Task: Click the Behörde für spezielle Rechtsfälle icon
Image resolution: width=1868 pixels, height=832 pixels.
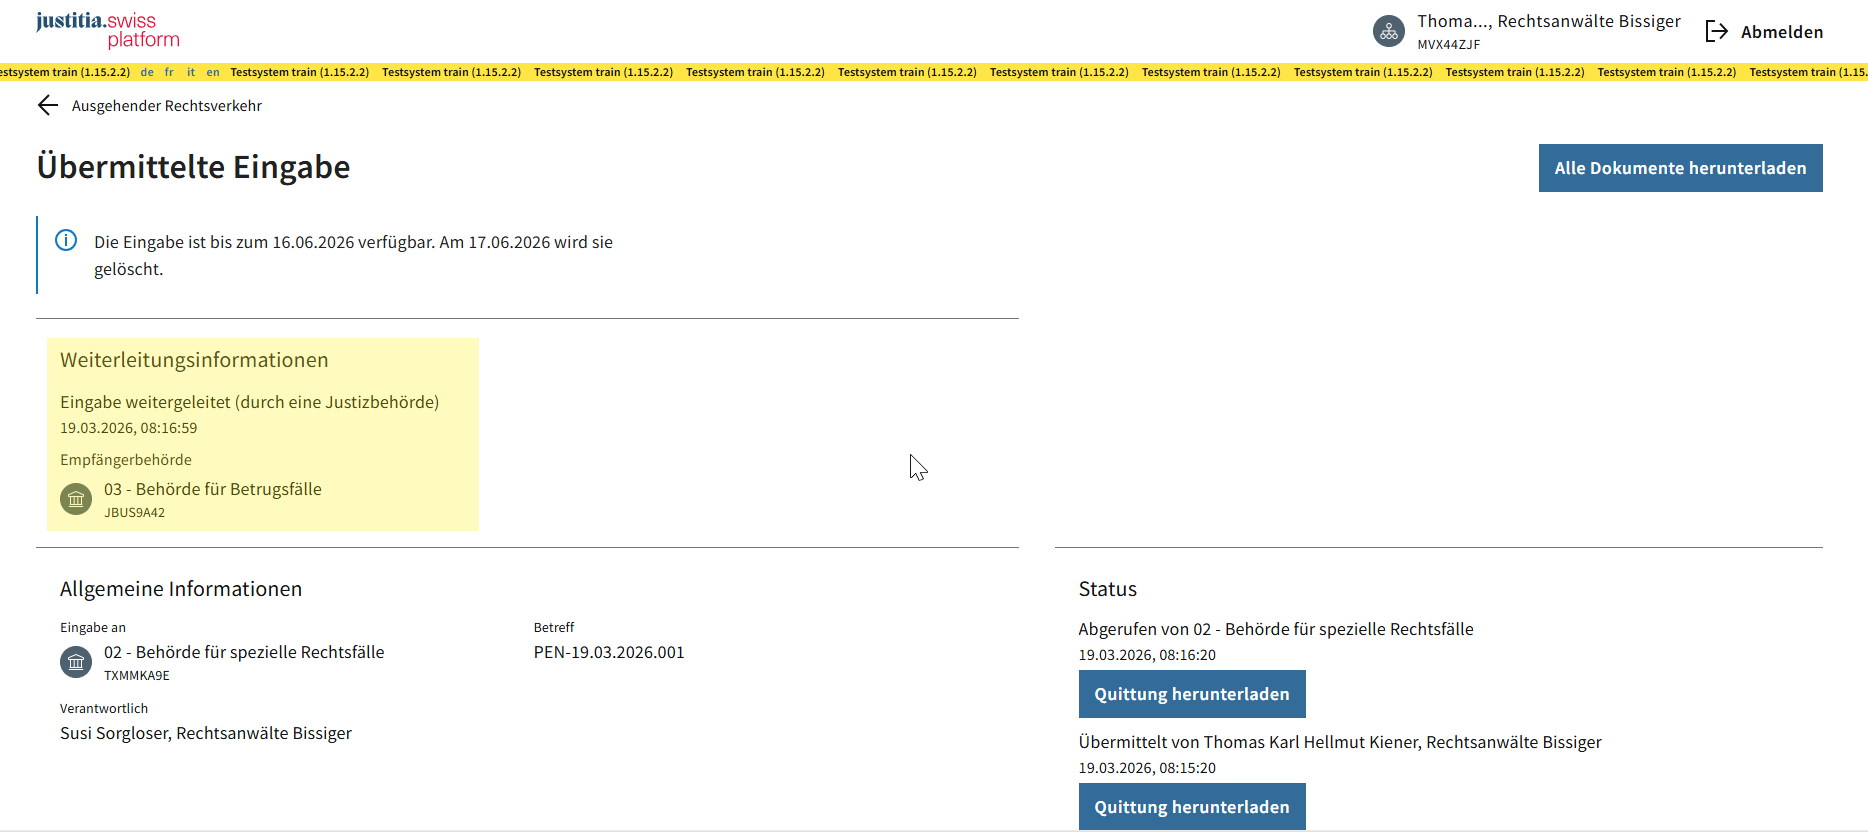Action: [x=76, y=662]
